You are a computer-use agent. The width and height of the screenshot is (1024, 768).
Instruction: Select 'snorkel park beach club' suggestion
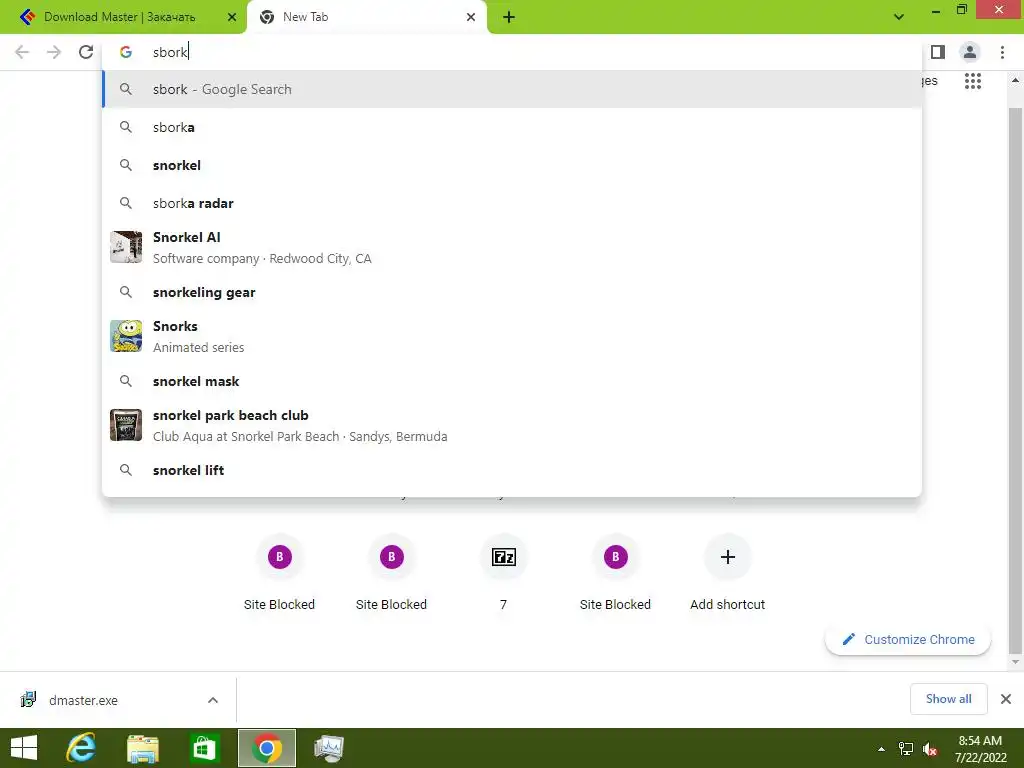pyautogui.click(x=512, y=425)
